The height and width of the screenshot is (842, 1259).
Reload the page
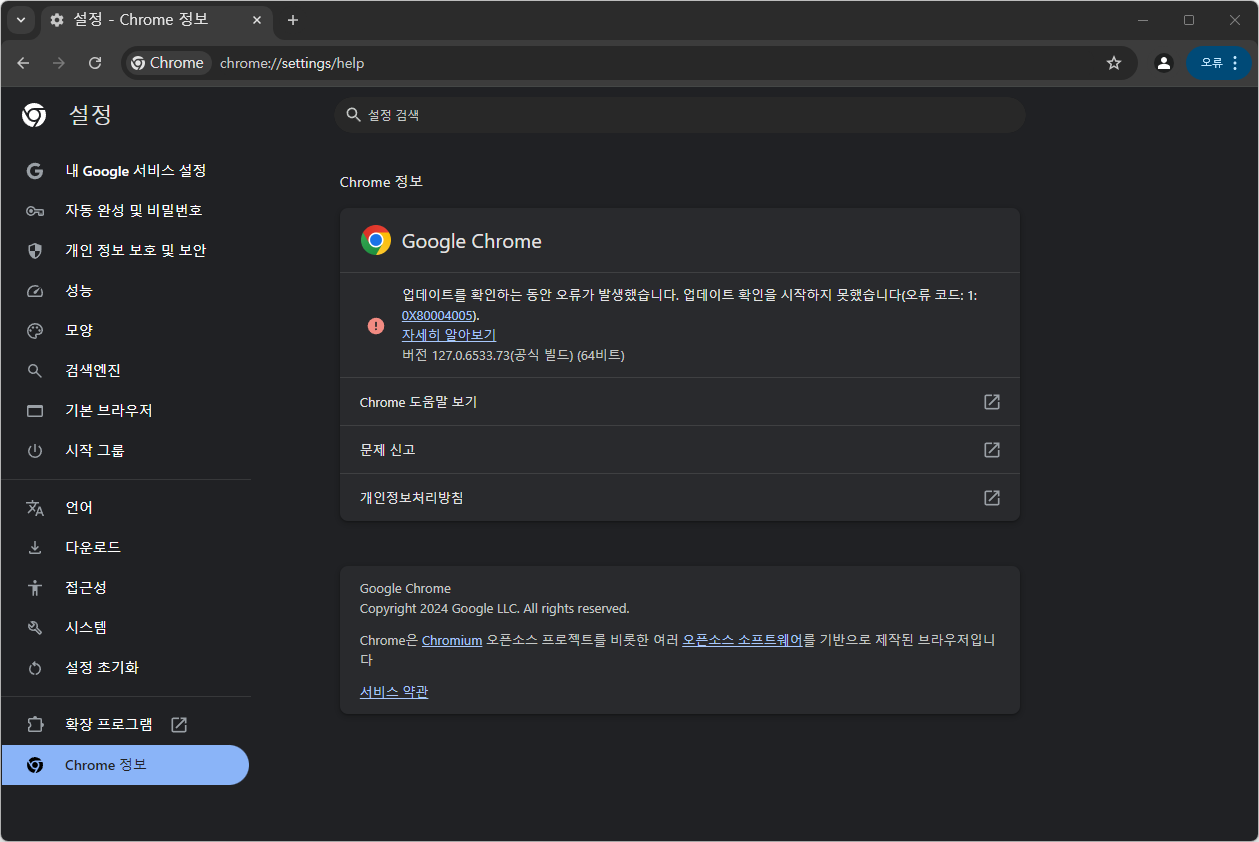95,63
